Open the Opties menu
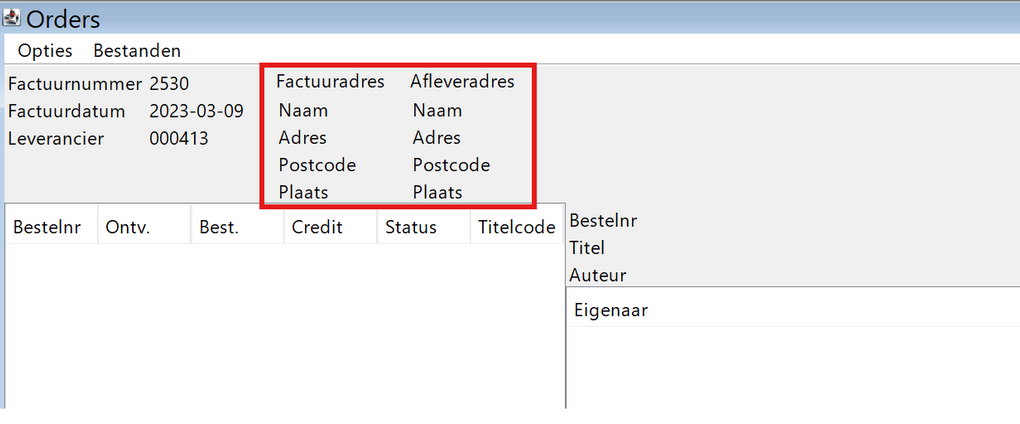The height and width of the screenshot is (424, 1020). click(45, 50)
